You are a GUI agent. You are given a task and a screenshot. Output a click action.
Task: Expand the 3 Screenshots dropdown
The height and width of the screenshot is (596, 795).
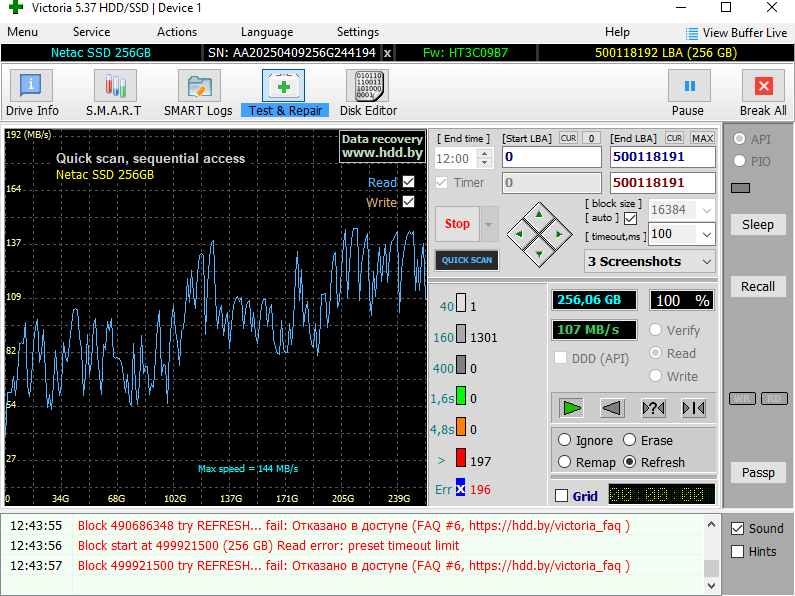click(x=707, y=261)
